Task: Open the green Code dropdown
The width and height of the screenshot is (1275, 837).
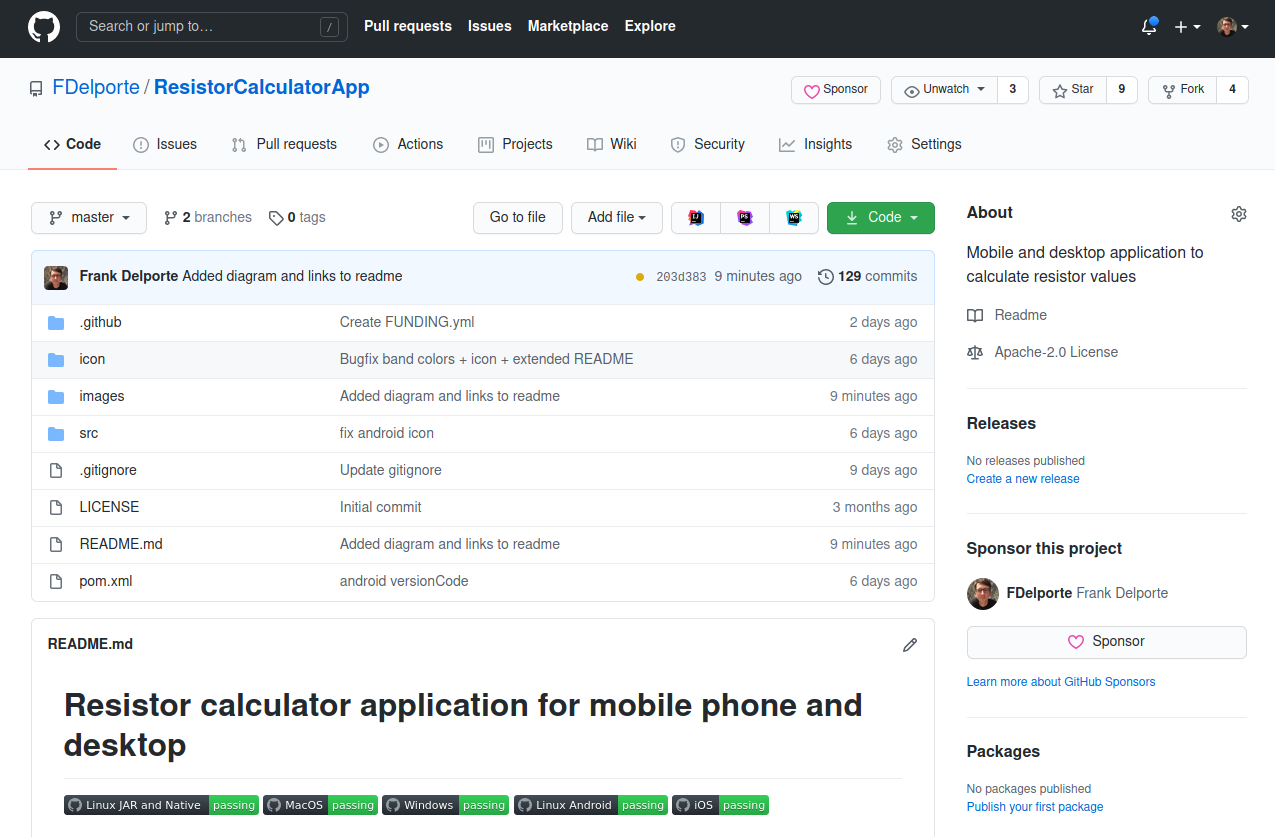Action: 881,218
